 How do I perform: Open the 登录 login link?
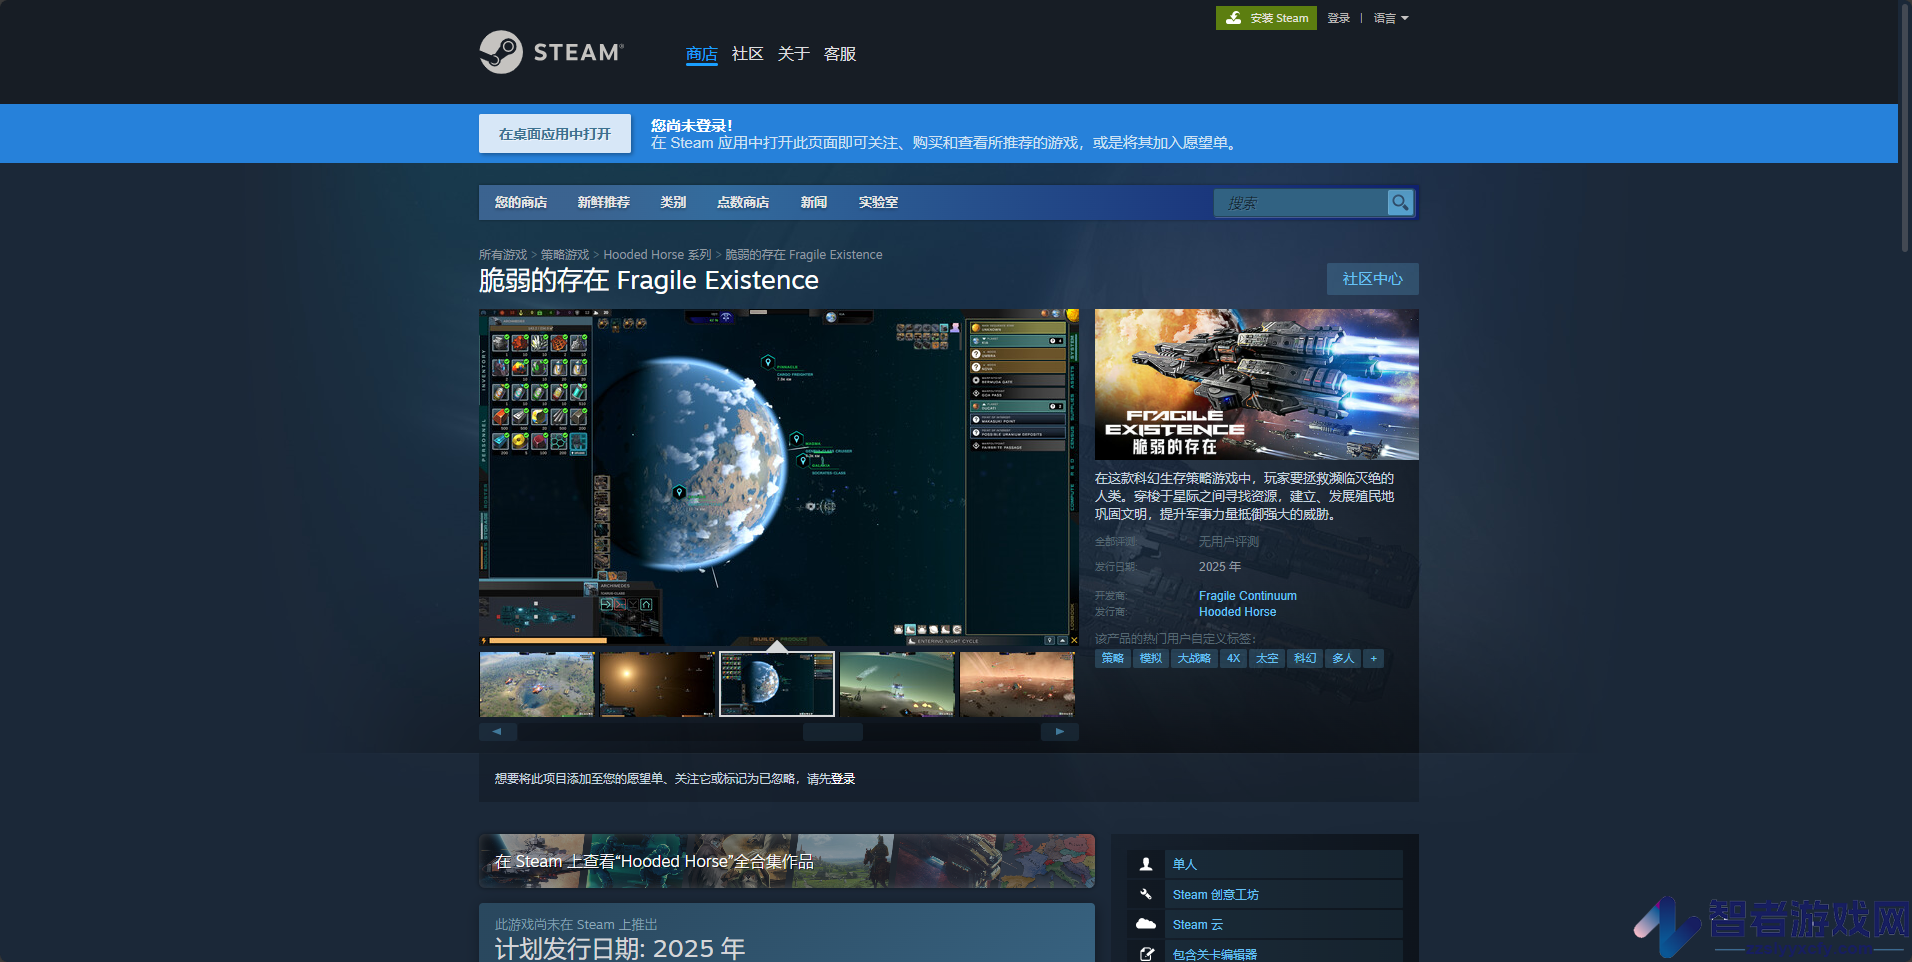point(1339,18)
